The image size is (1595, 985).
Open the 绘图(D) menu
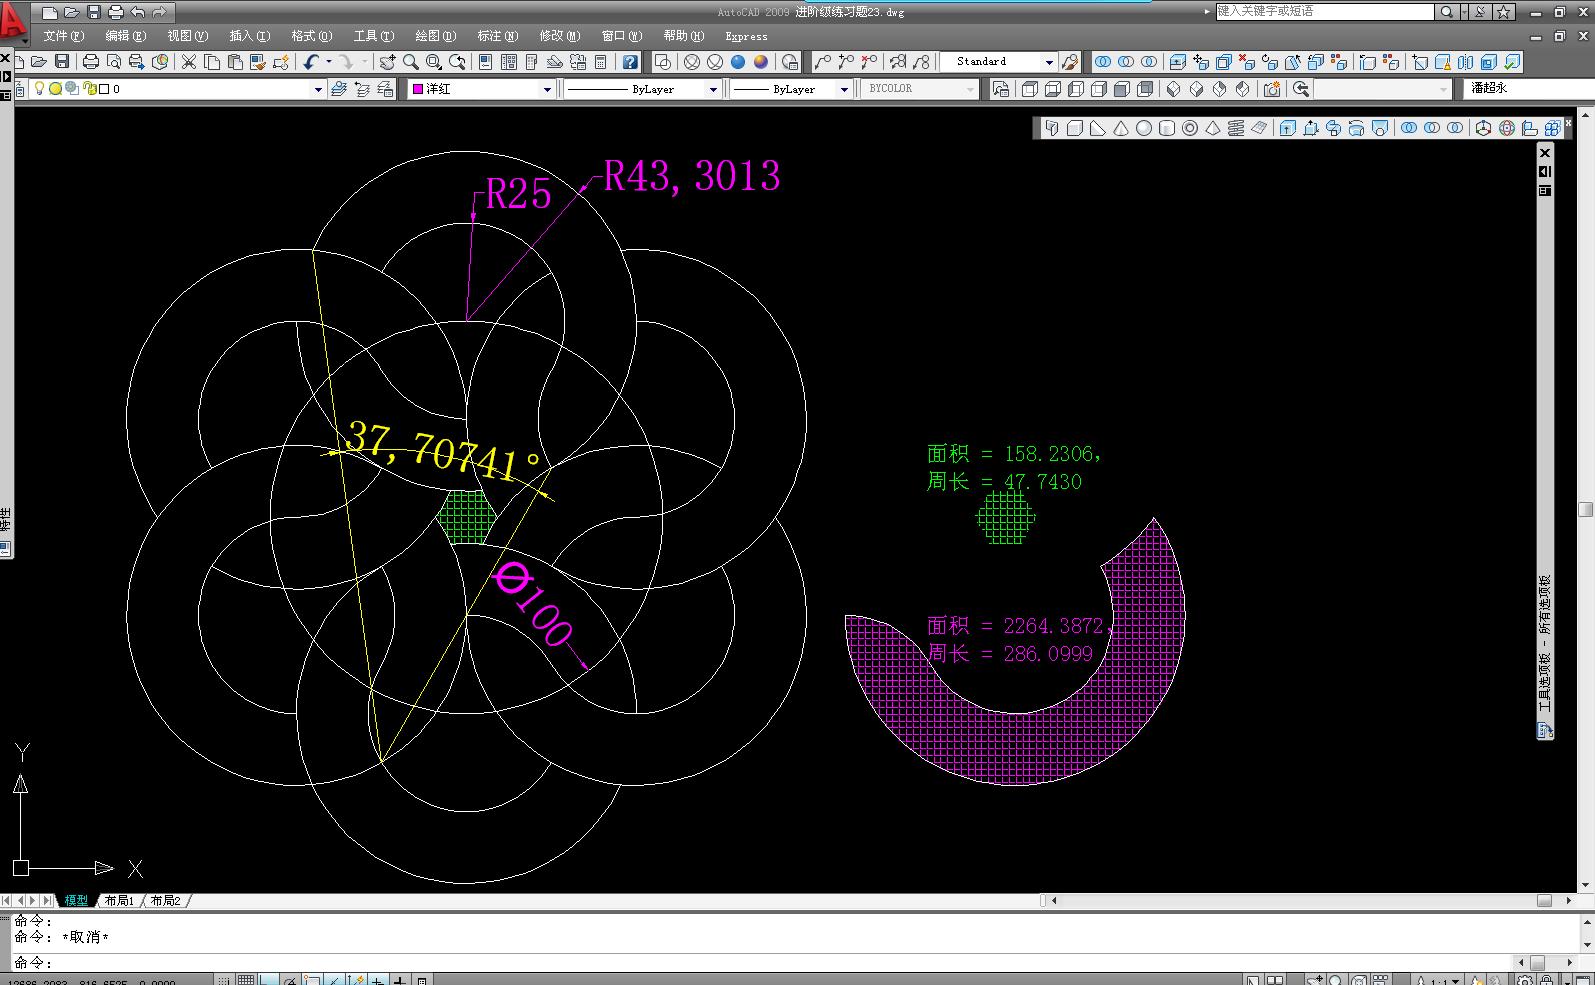[x=435, y=36]
